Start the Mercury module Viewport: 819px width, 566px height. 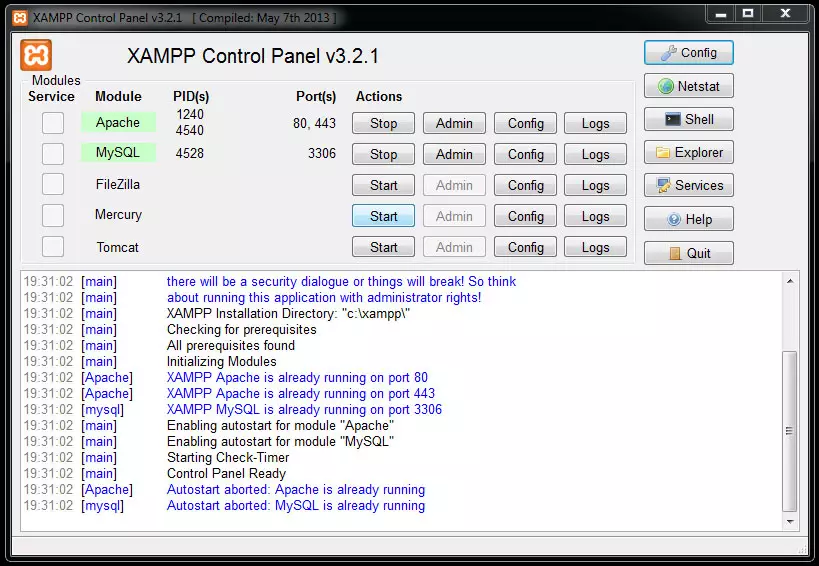pos(383,216)
